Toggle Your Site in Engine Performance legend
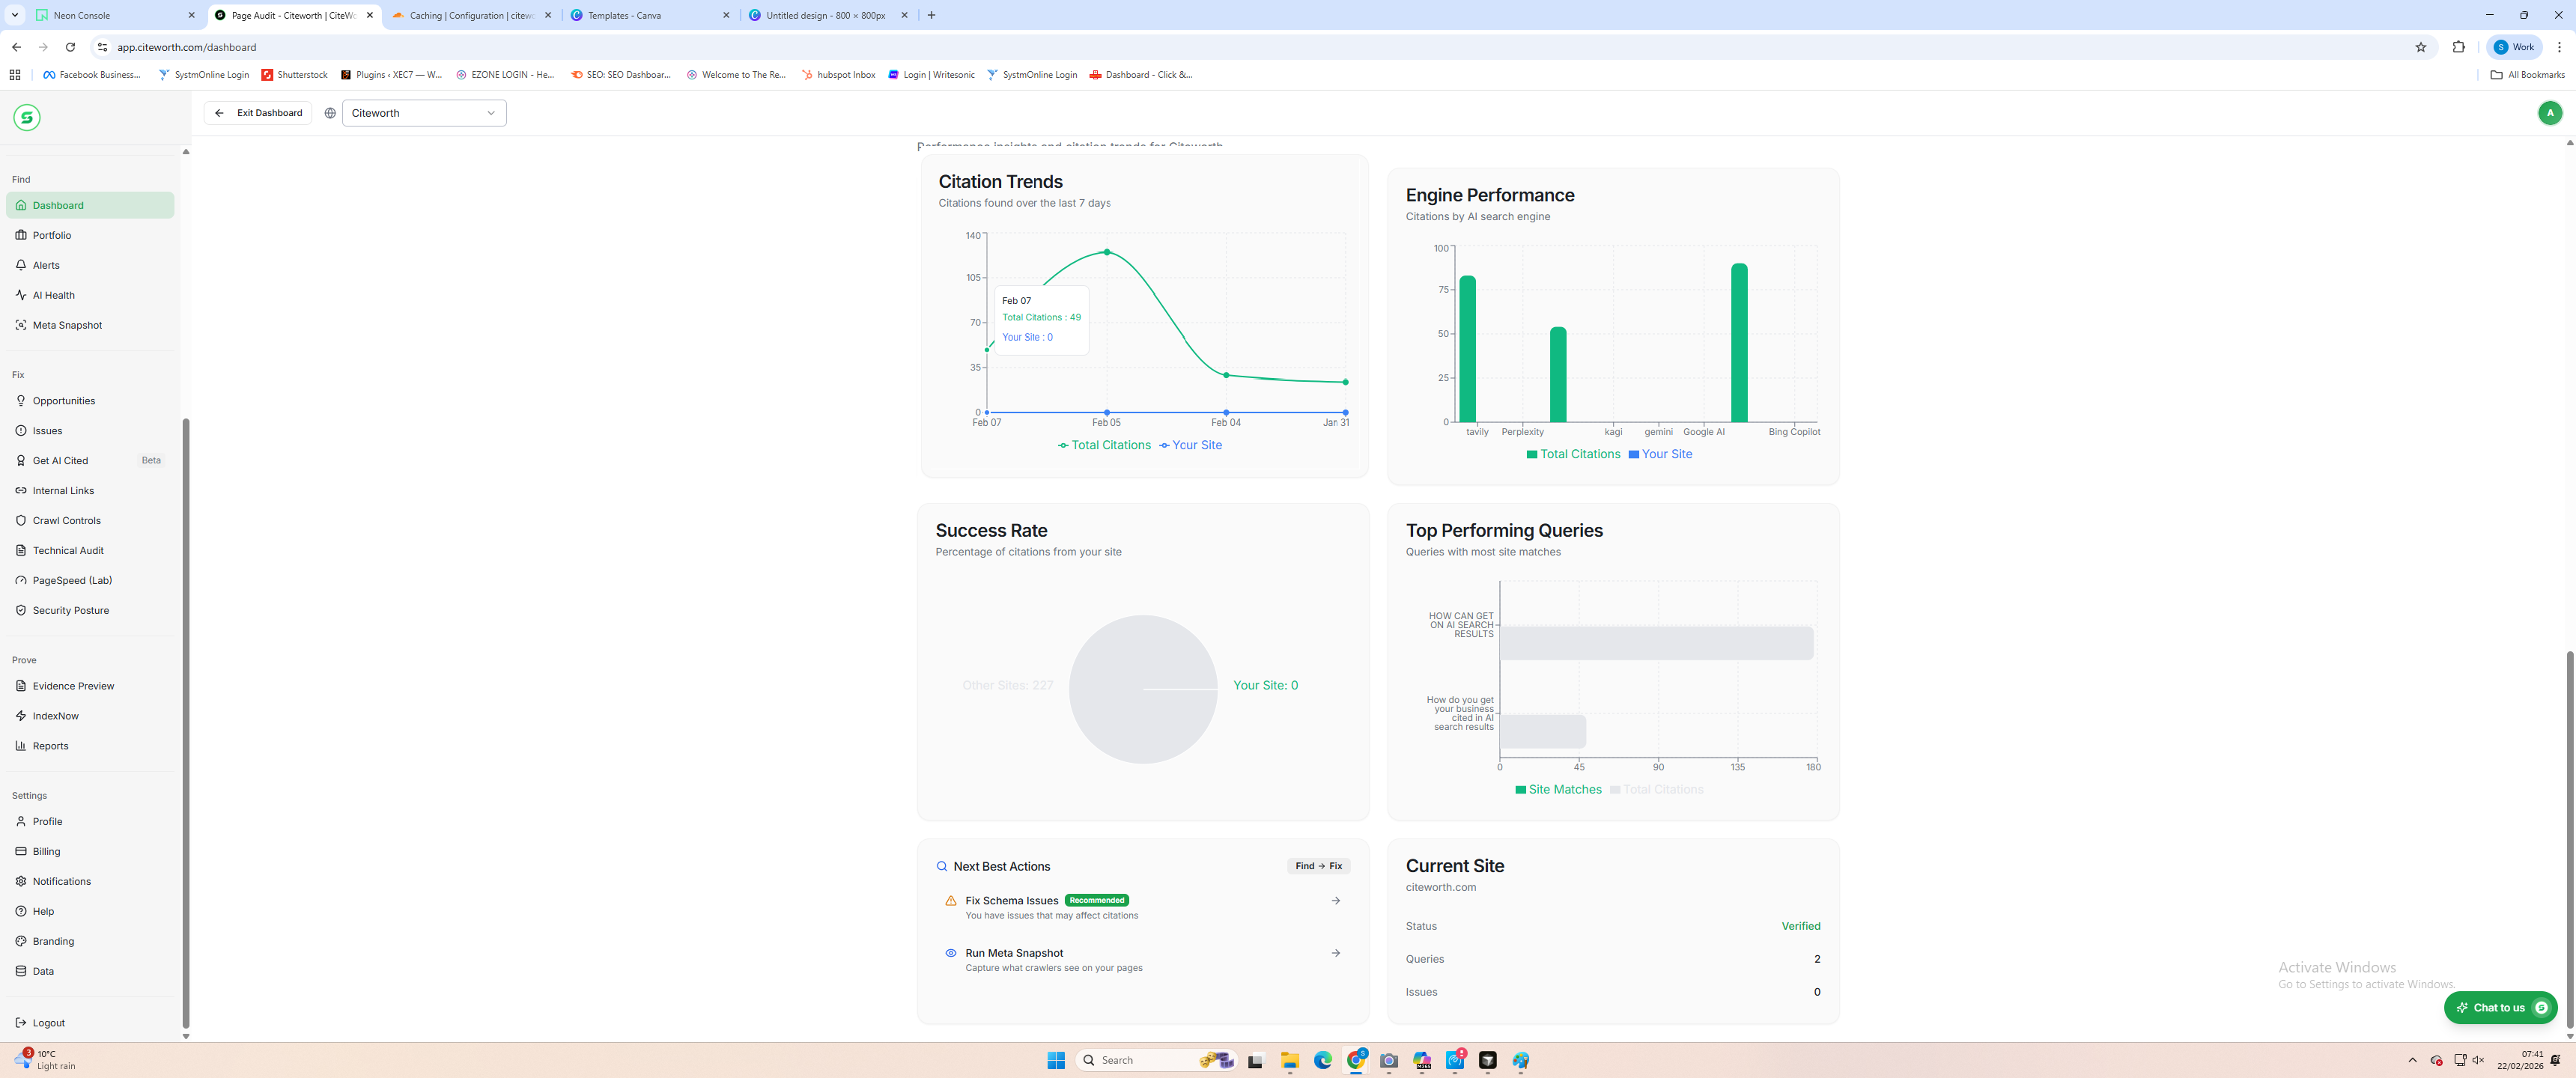The width and height of the screenshot is (2576, 1078). 1660,454
